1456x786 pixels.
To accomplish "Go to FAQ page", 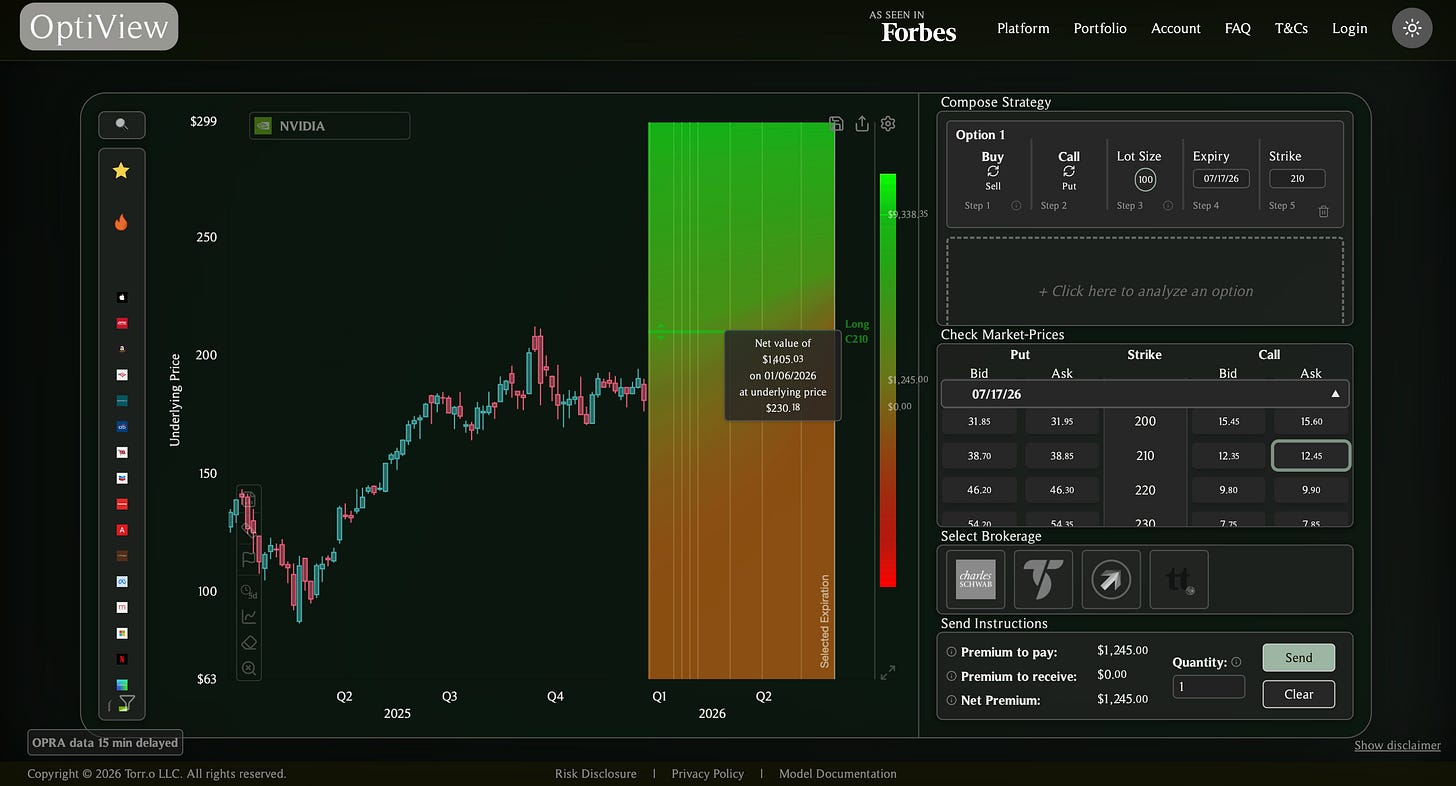I will [1238, 28].
